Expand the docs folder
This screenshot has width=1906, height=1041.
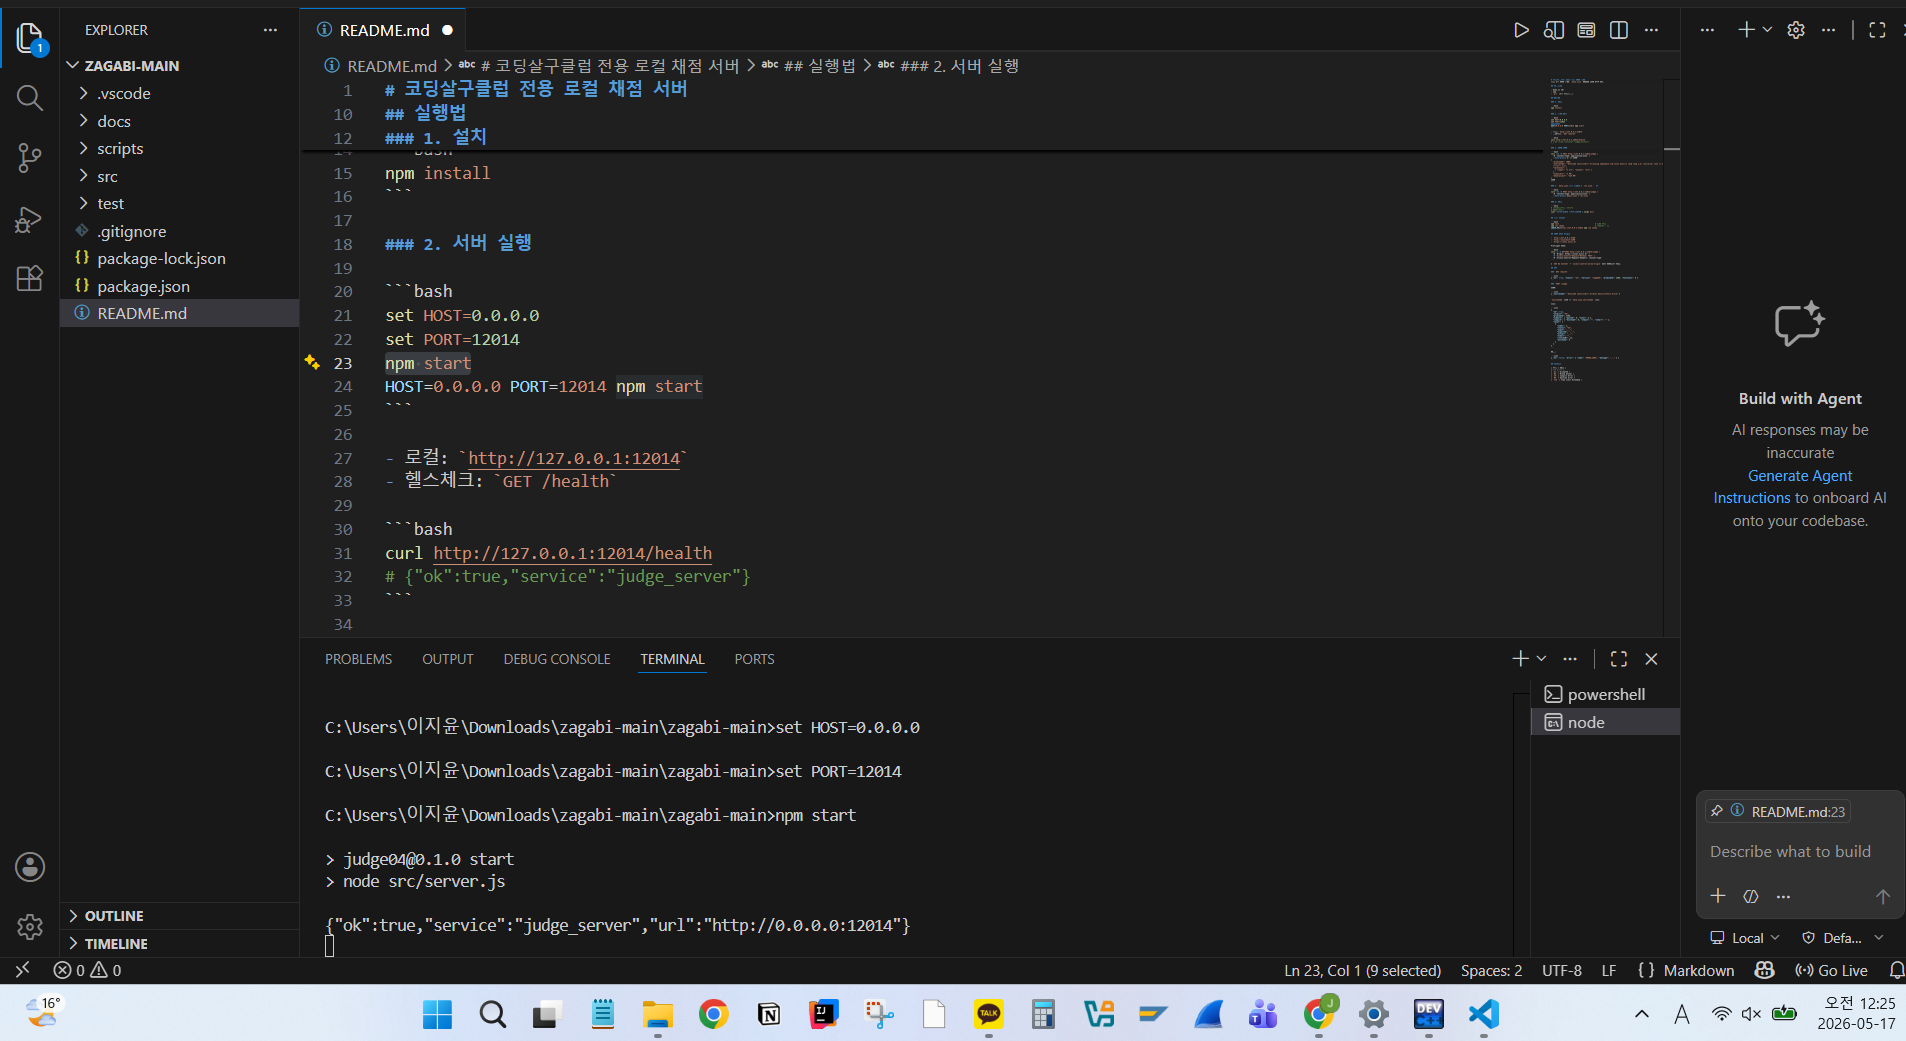click(180, 121)
